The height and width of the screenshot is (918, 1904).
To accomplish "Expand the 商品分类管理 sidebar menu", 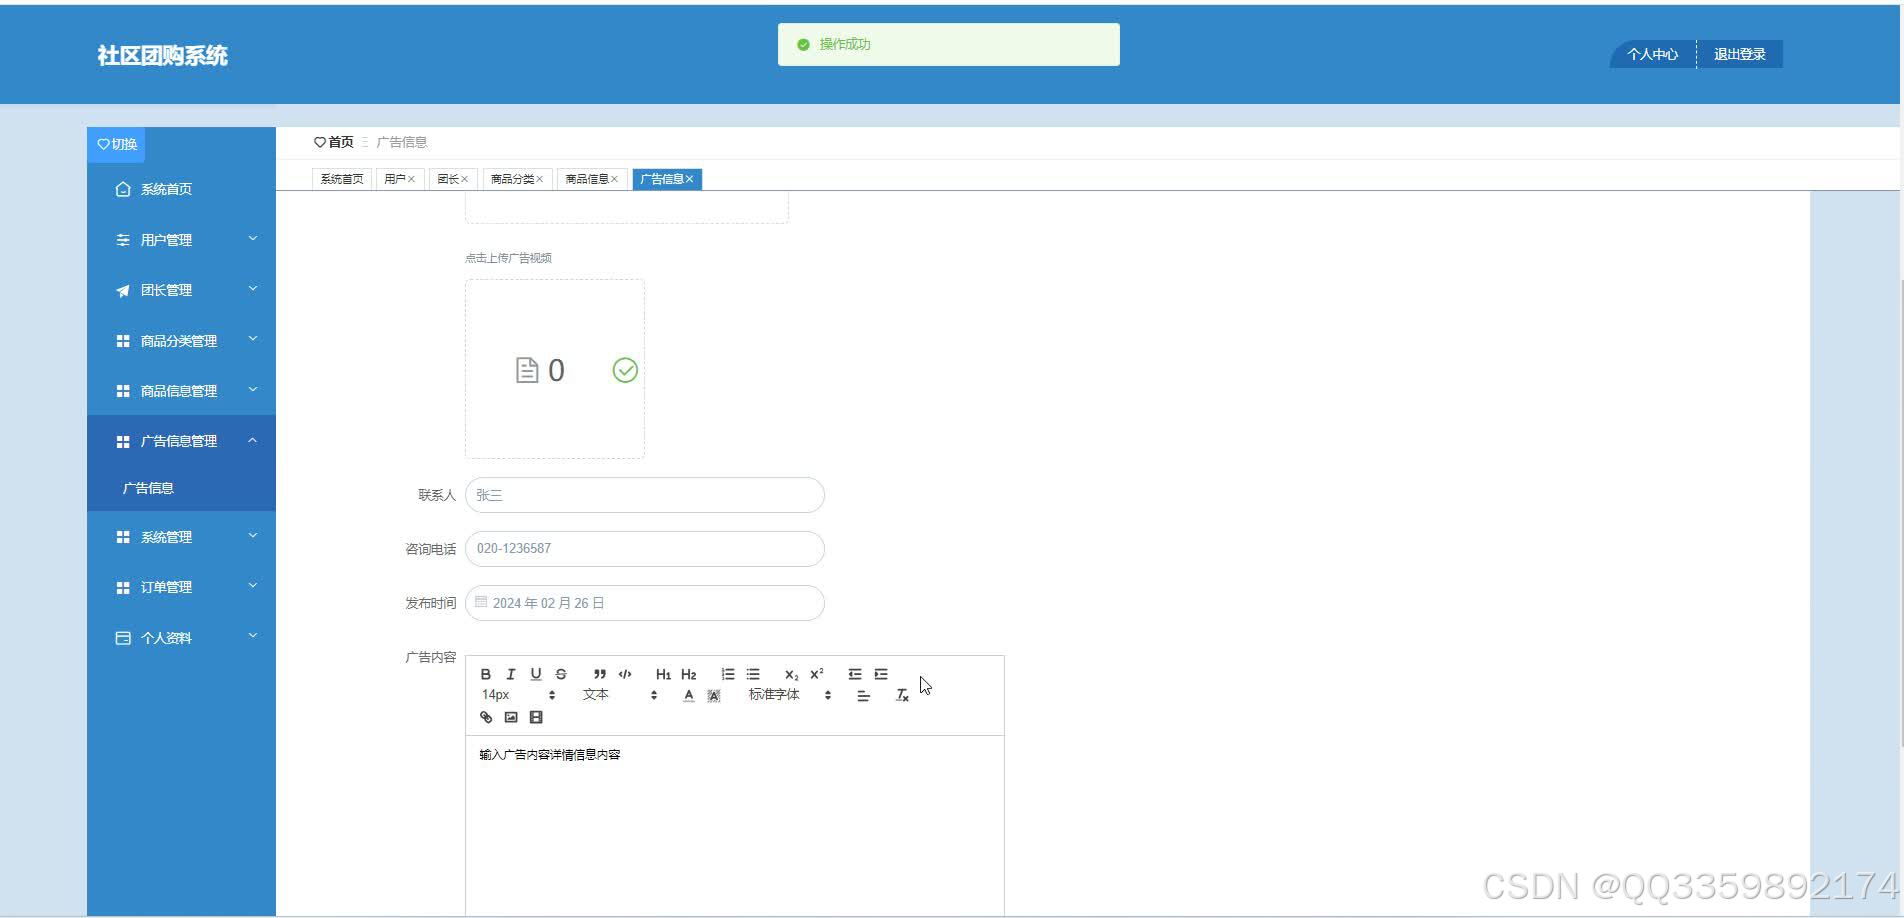I will click(x=181, y=341).
